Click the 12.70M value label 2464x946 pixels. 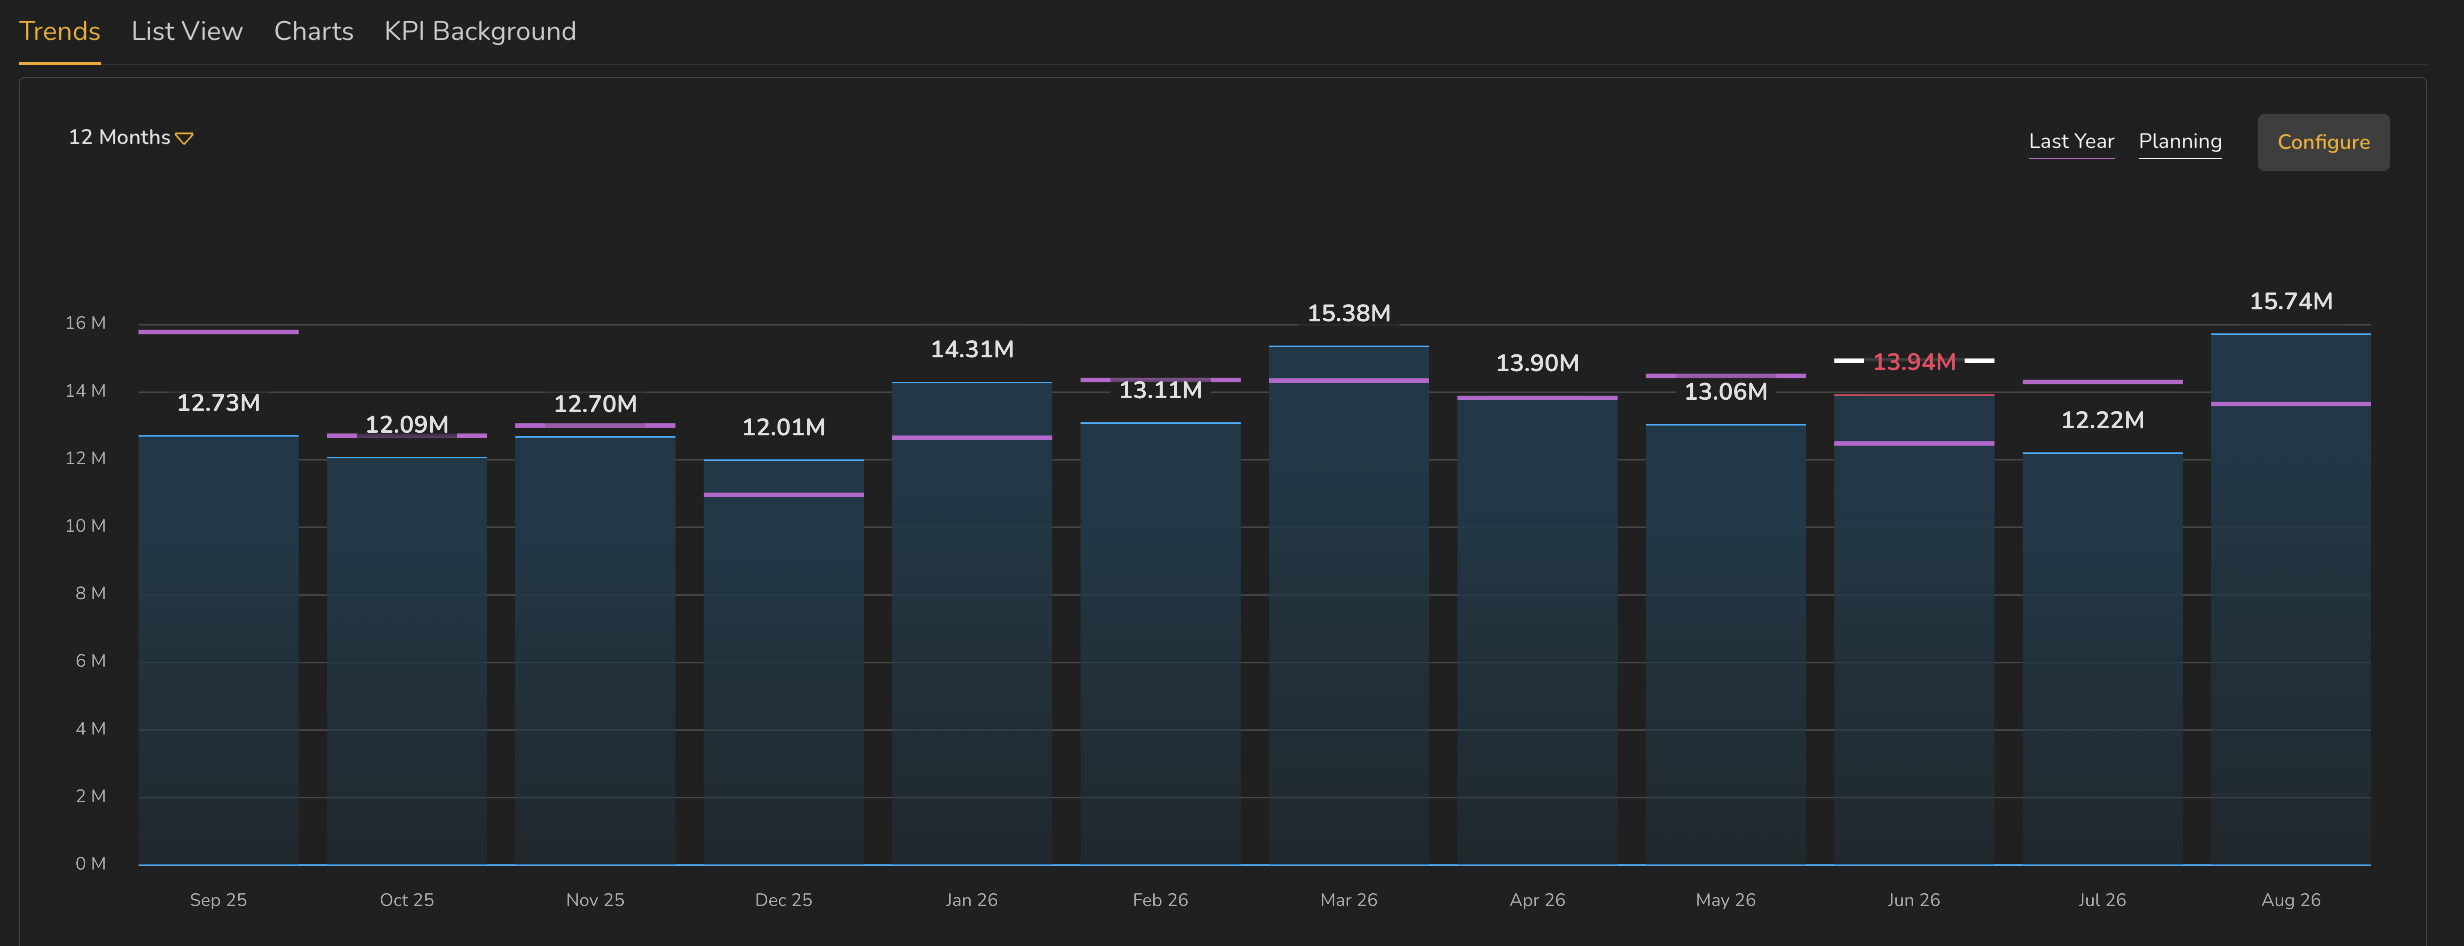coord(595,404)
